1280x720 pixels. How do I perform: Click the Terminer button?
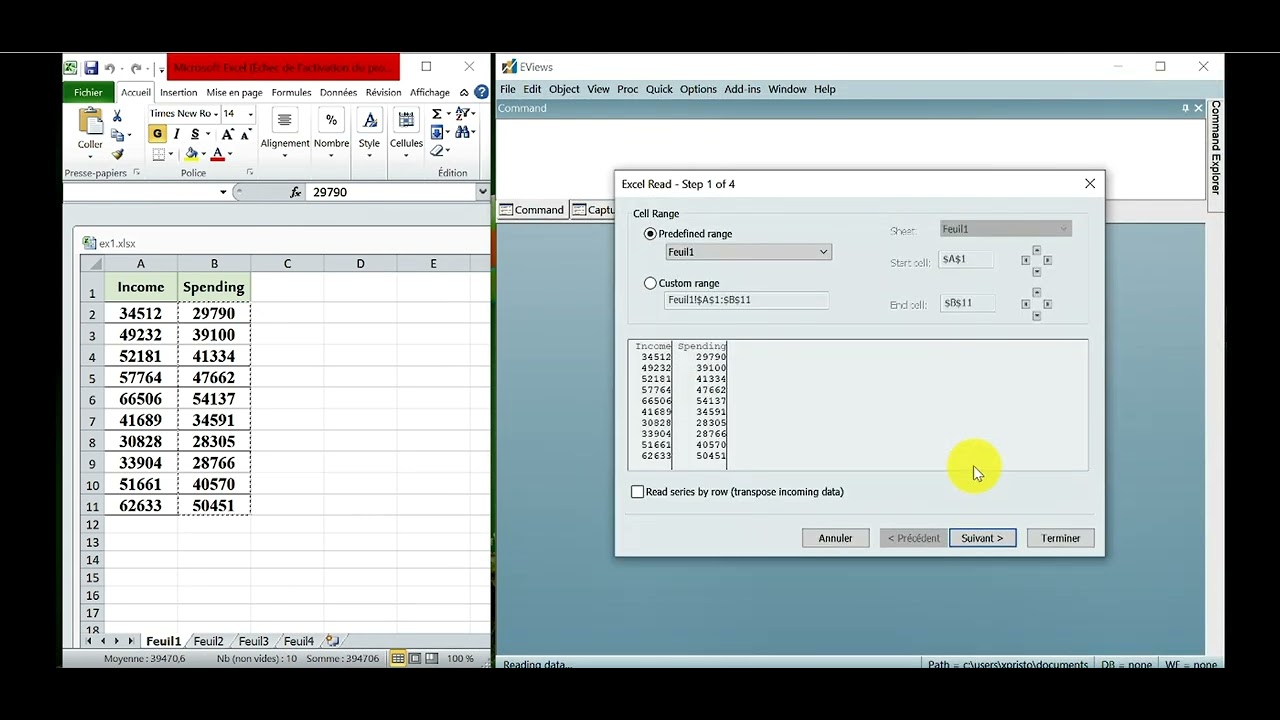pyautogui.click(x=1060, y=538)
